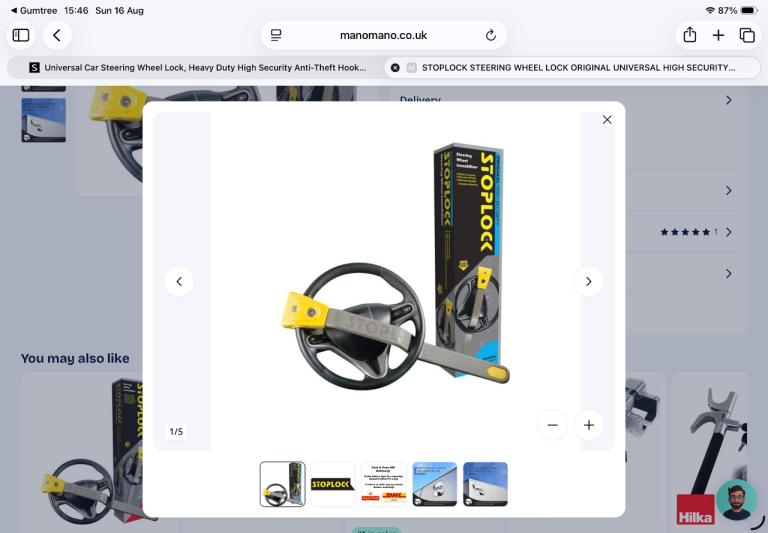Zoom out with the minus button
This screenshot has width=768, height=533.
point(552,425)
